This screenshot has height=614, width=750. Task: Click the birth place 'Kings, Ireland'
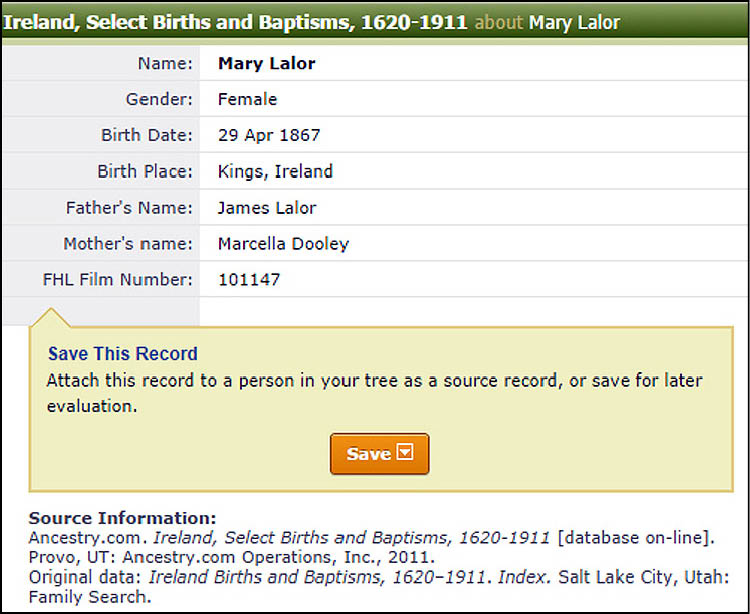click(x=275, y=171)
